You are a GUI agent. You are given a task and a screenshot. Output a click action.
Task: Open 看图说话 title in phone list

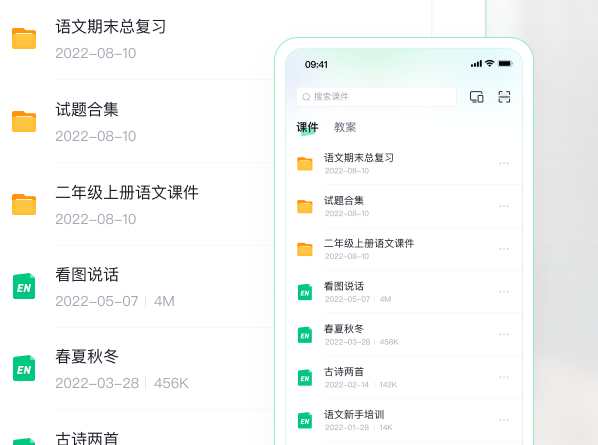[344, 286]
